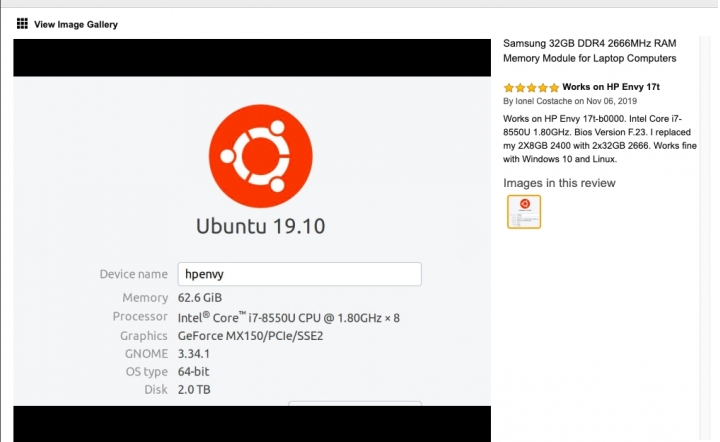Open the View Image Gallery link
The image size is (720, 442).
[x=76, y=24]
